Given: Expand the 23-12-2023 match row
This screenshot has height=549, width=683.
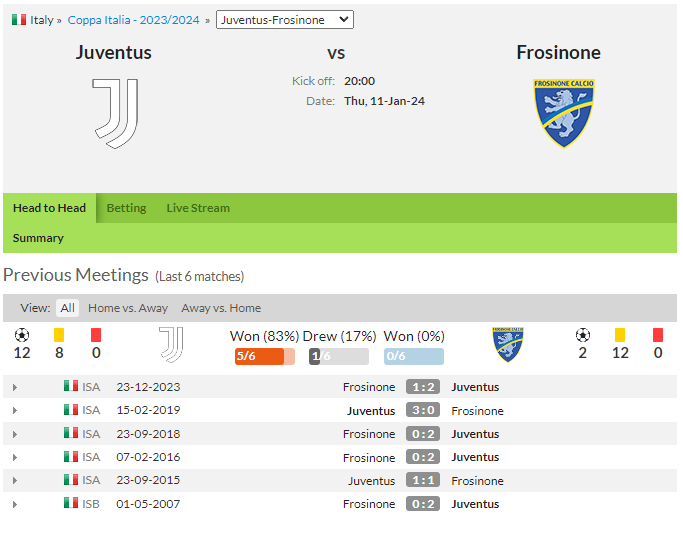Looking at the screenshot, I should (15, 387).
